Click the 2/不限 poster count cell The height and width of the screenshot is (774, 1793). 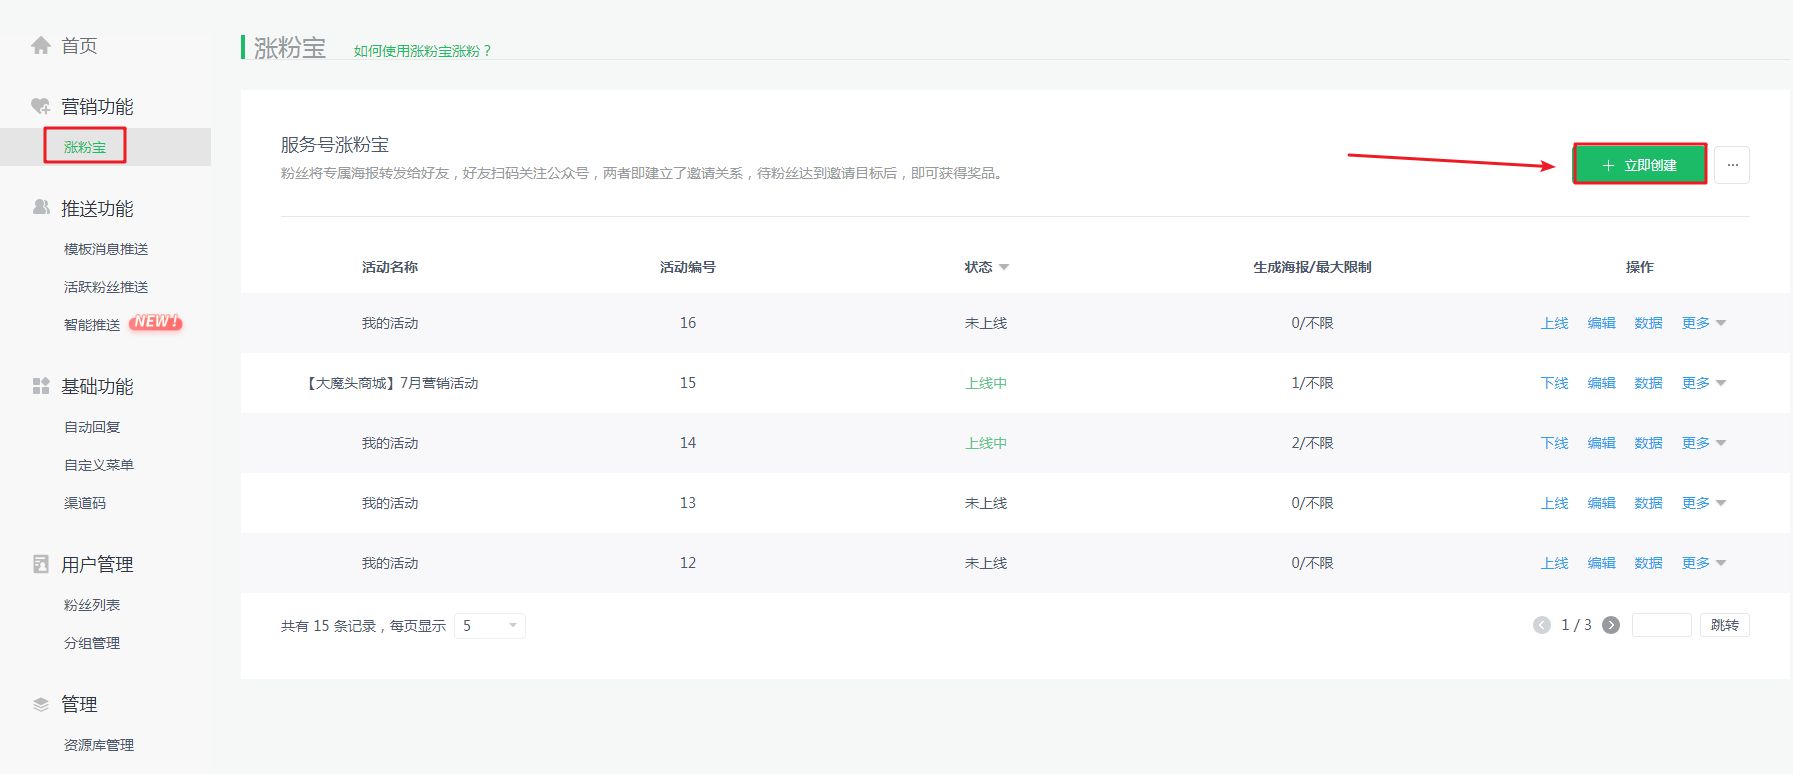pyautogui.click(x=1312, y=443)
